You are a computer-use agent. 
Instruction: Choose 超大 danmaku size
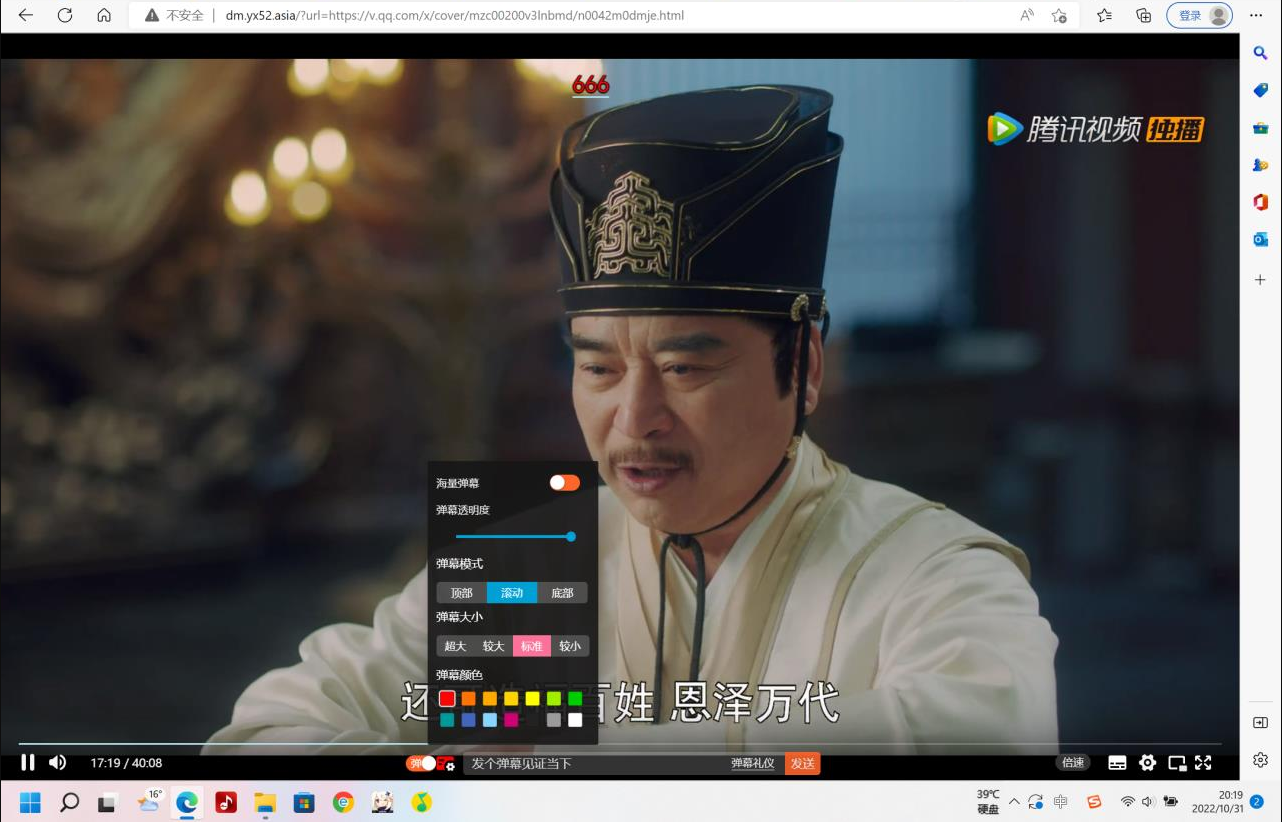456,646
